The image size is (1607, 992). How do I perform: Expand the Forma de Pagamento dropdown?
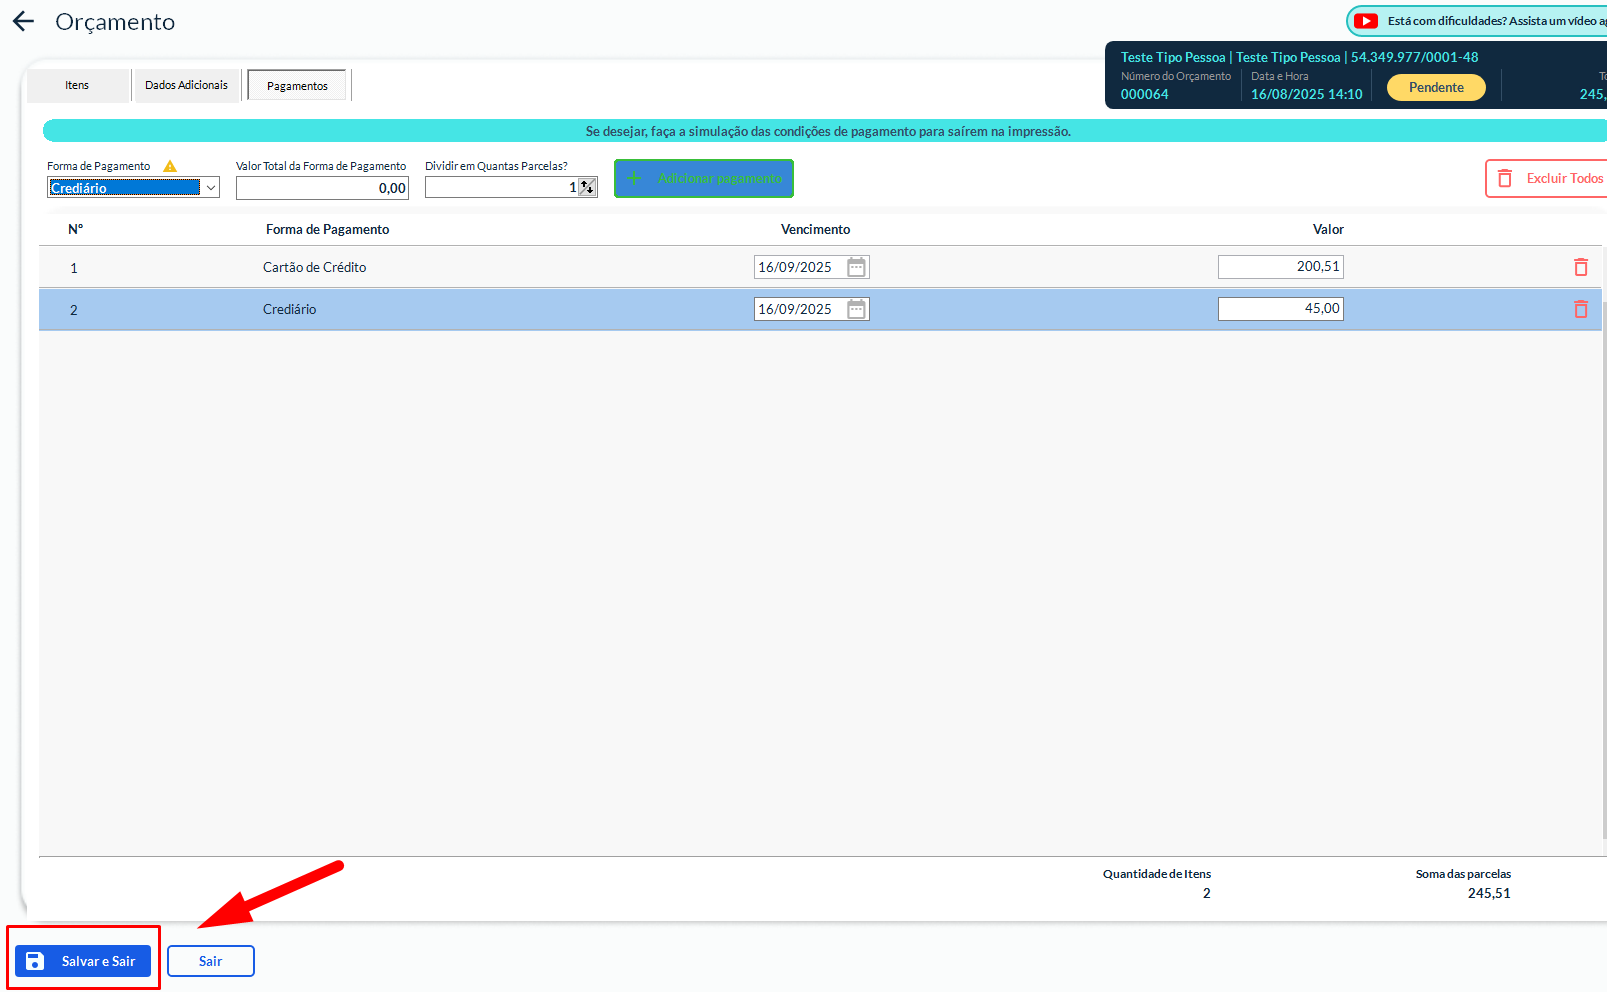210,188
